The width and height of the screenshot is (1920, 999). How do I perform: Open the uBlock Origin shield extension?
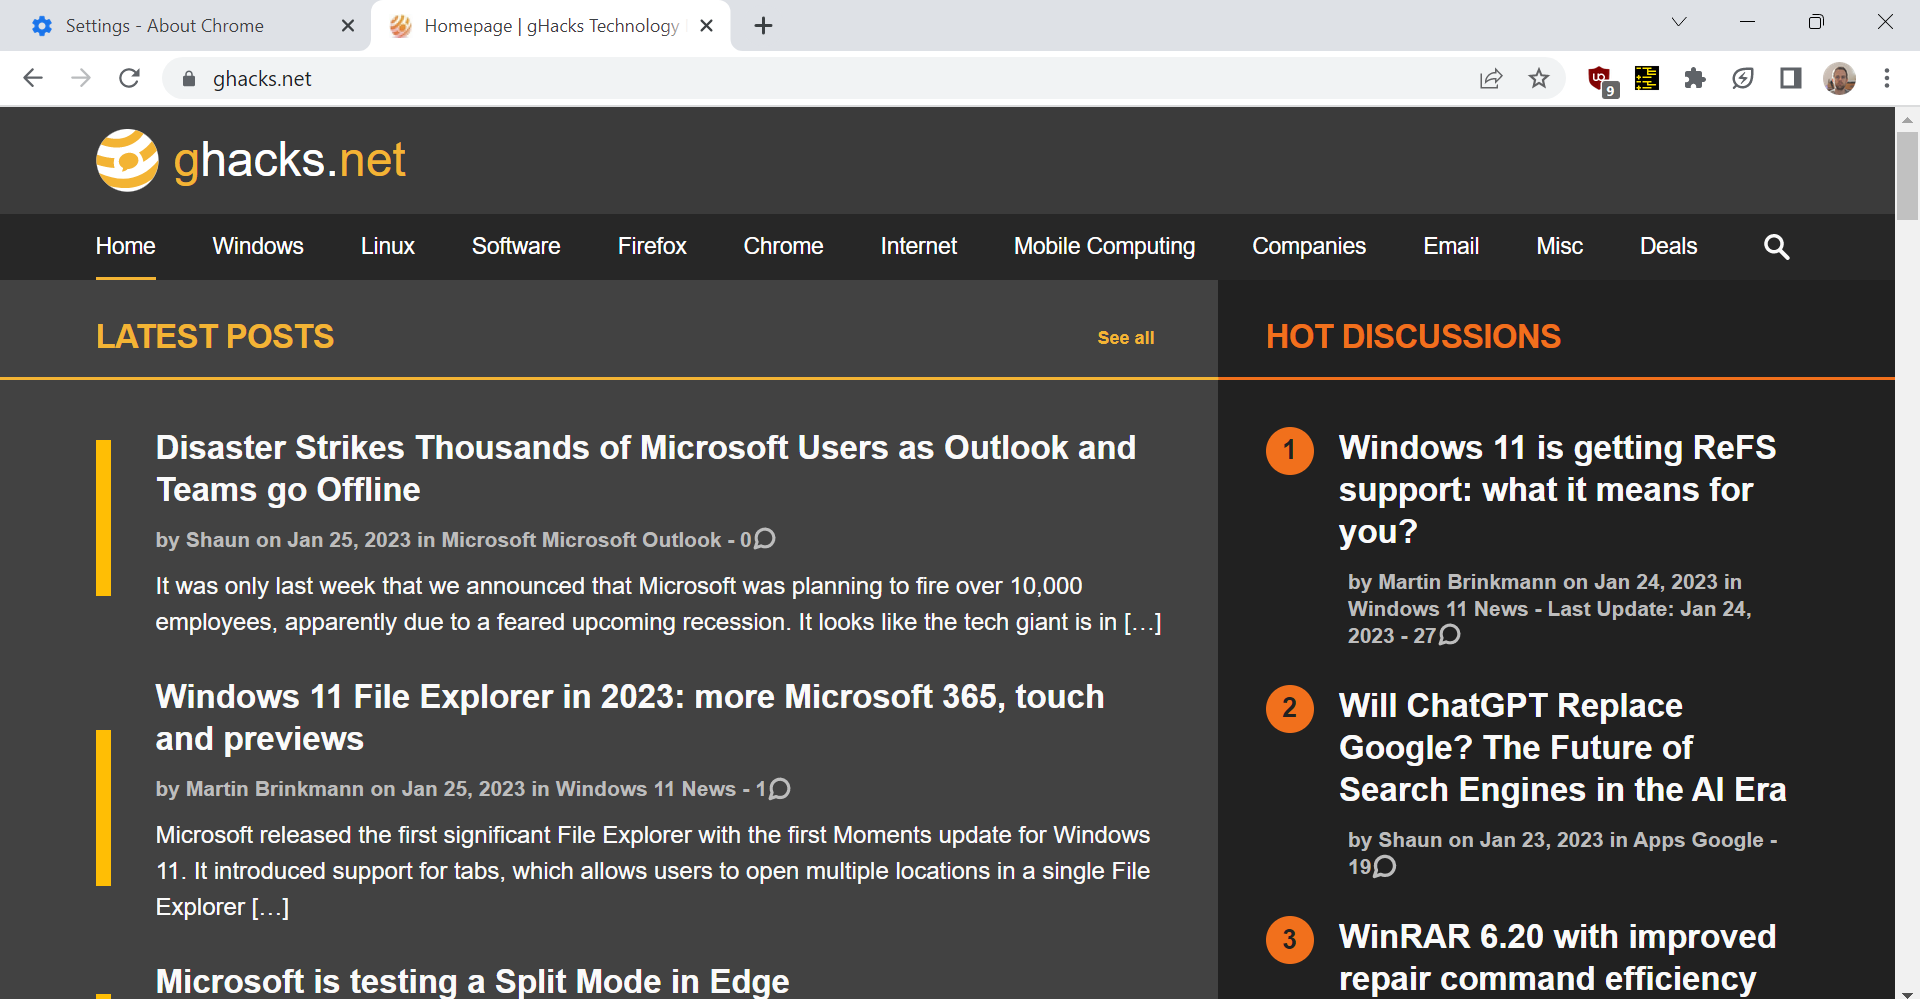click(x=1601, y=79)
